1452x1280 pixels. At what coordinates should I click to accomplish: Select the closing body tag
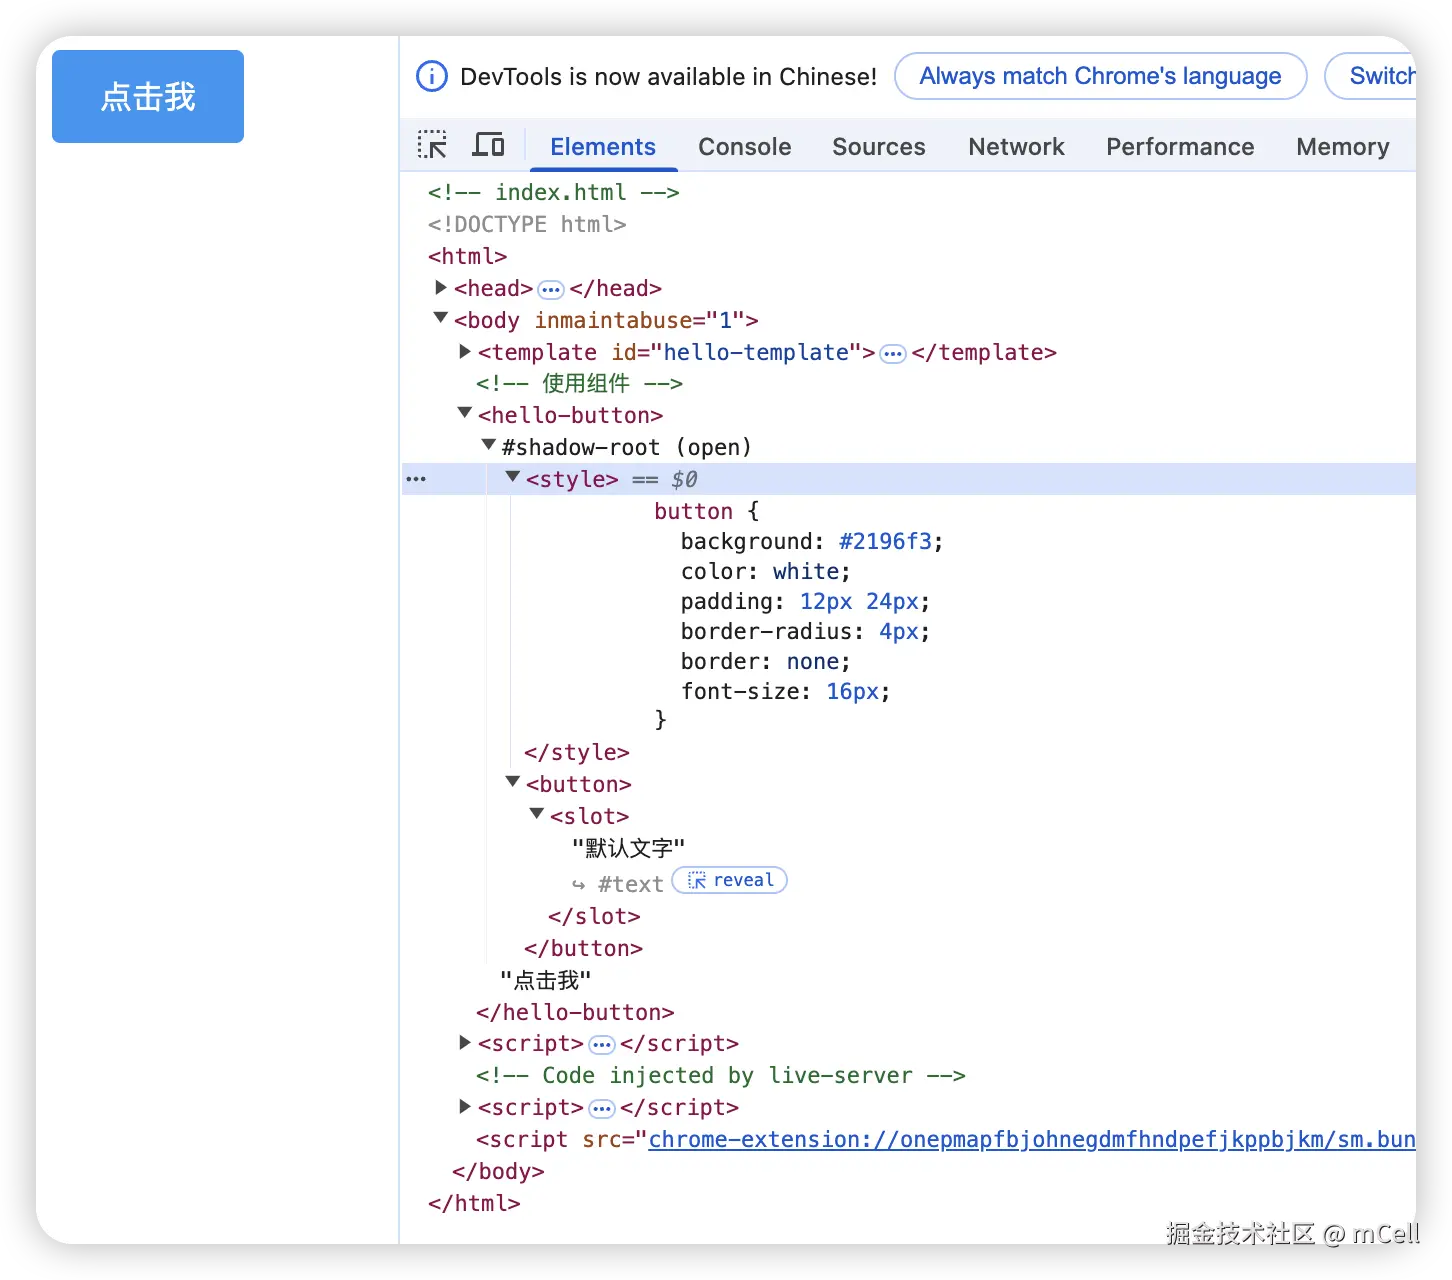tap(498, 1171)
